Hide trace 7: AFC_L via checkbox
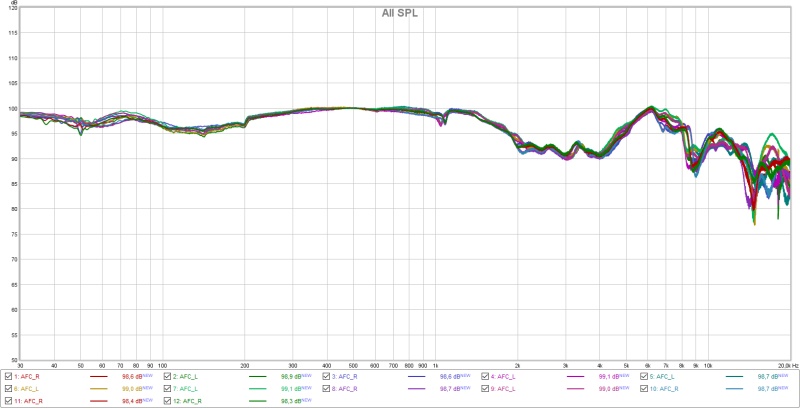This screenshot has height=409, width=800. [x=168, y=388]
